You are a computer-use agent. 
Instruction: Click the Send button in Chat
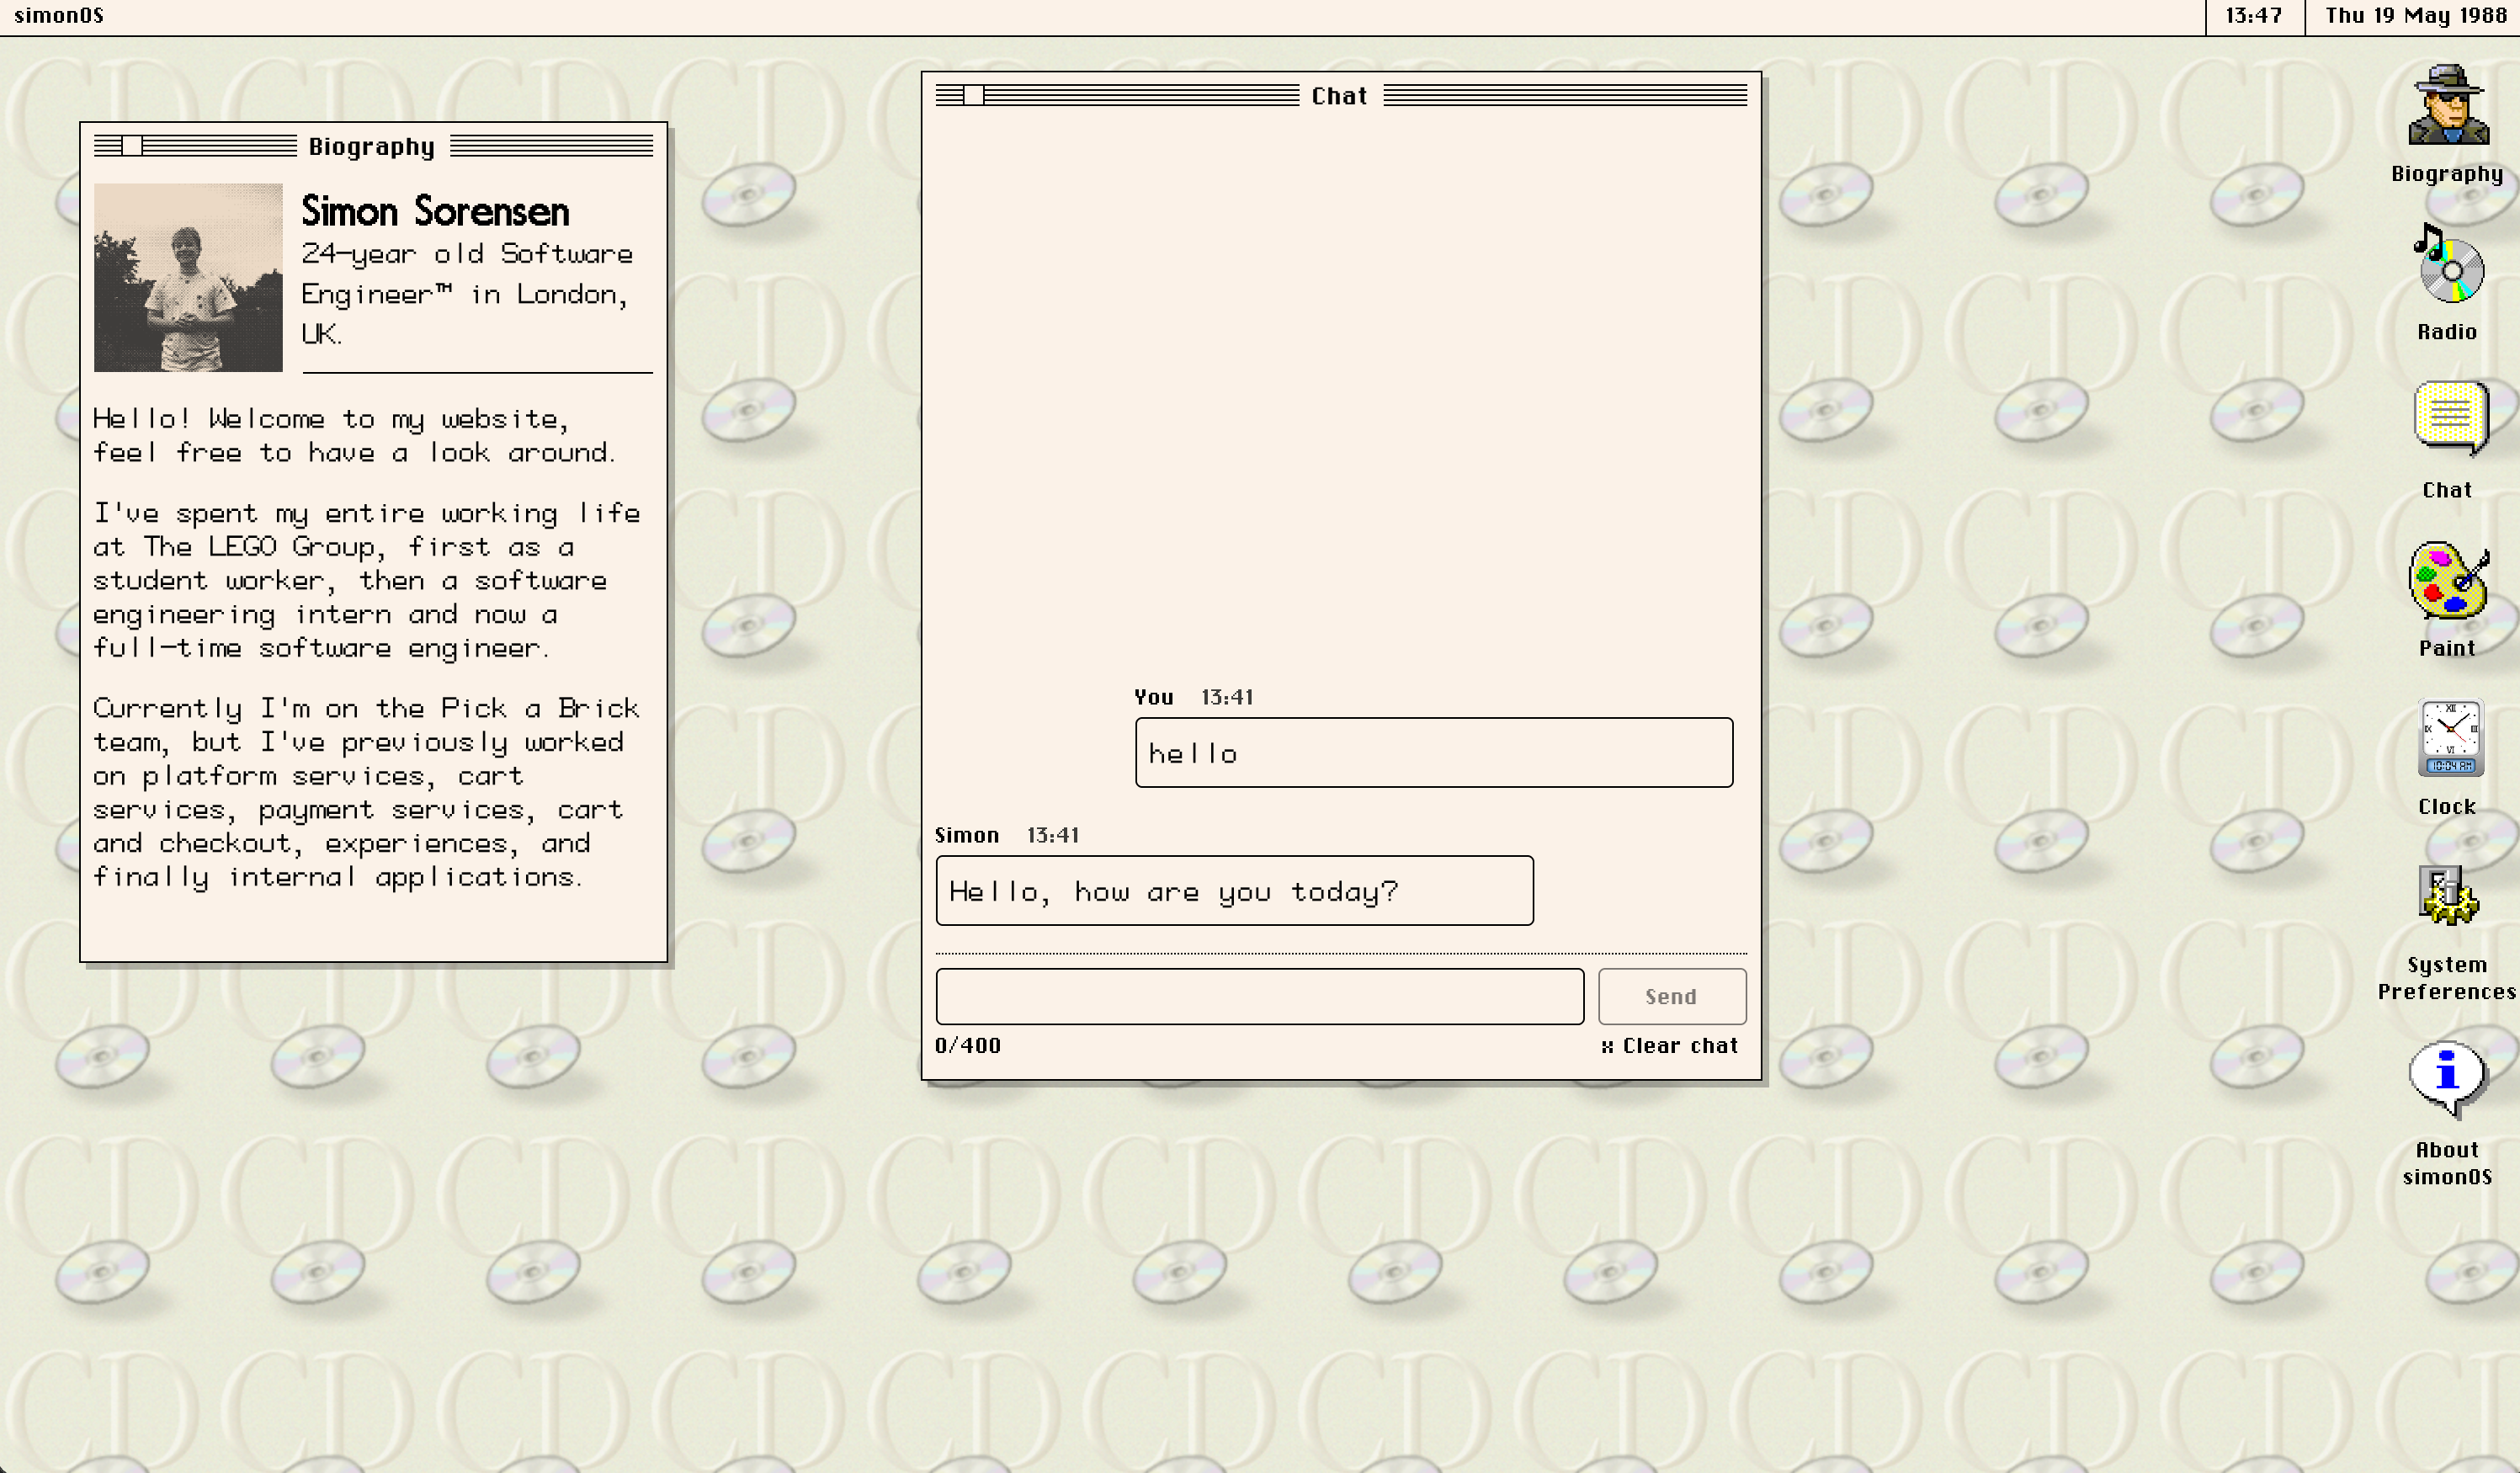[x=1672, y=996]
